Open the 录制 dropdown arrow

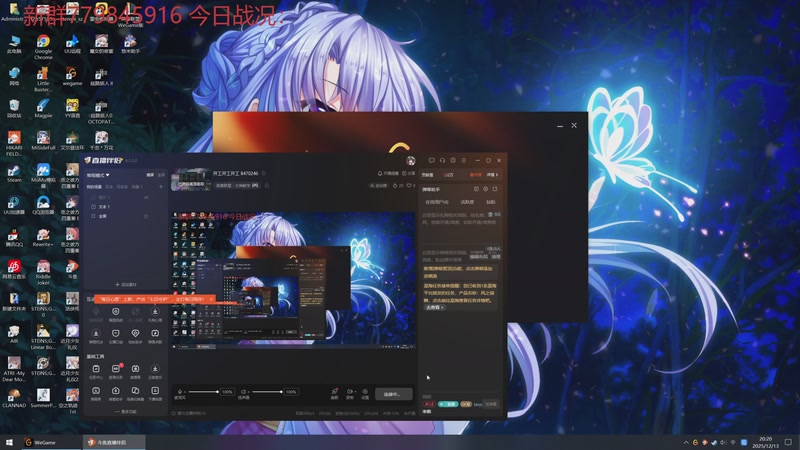354,392
